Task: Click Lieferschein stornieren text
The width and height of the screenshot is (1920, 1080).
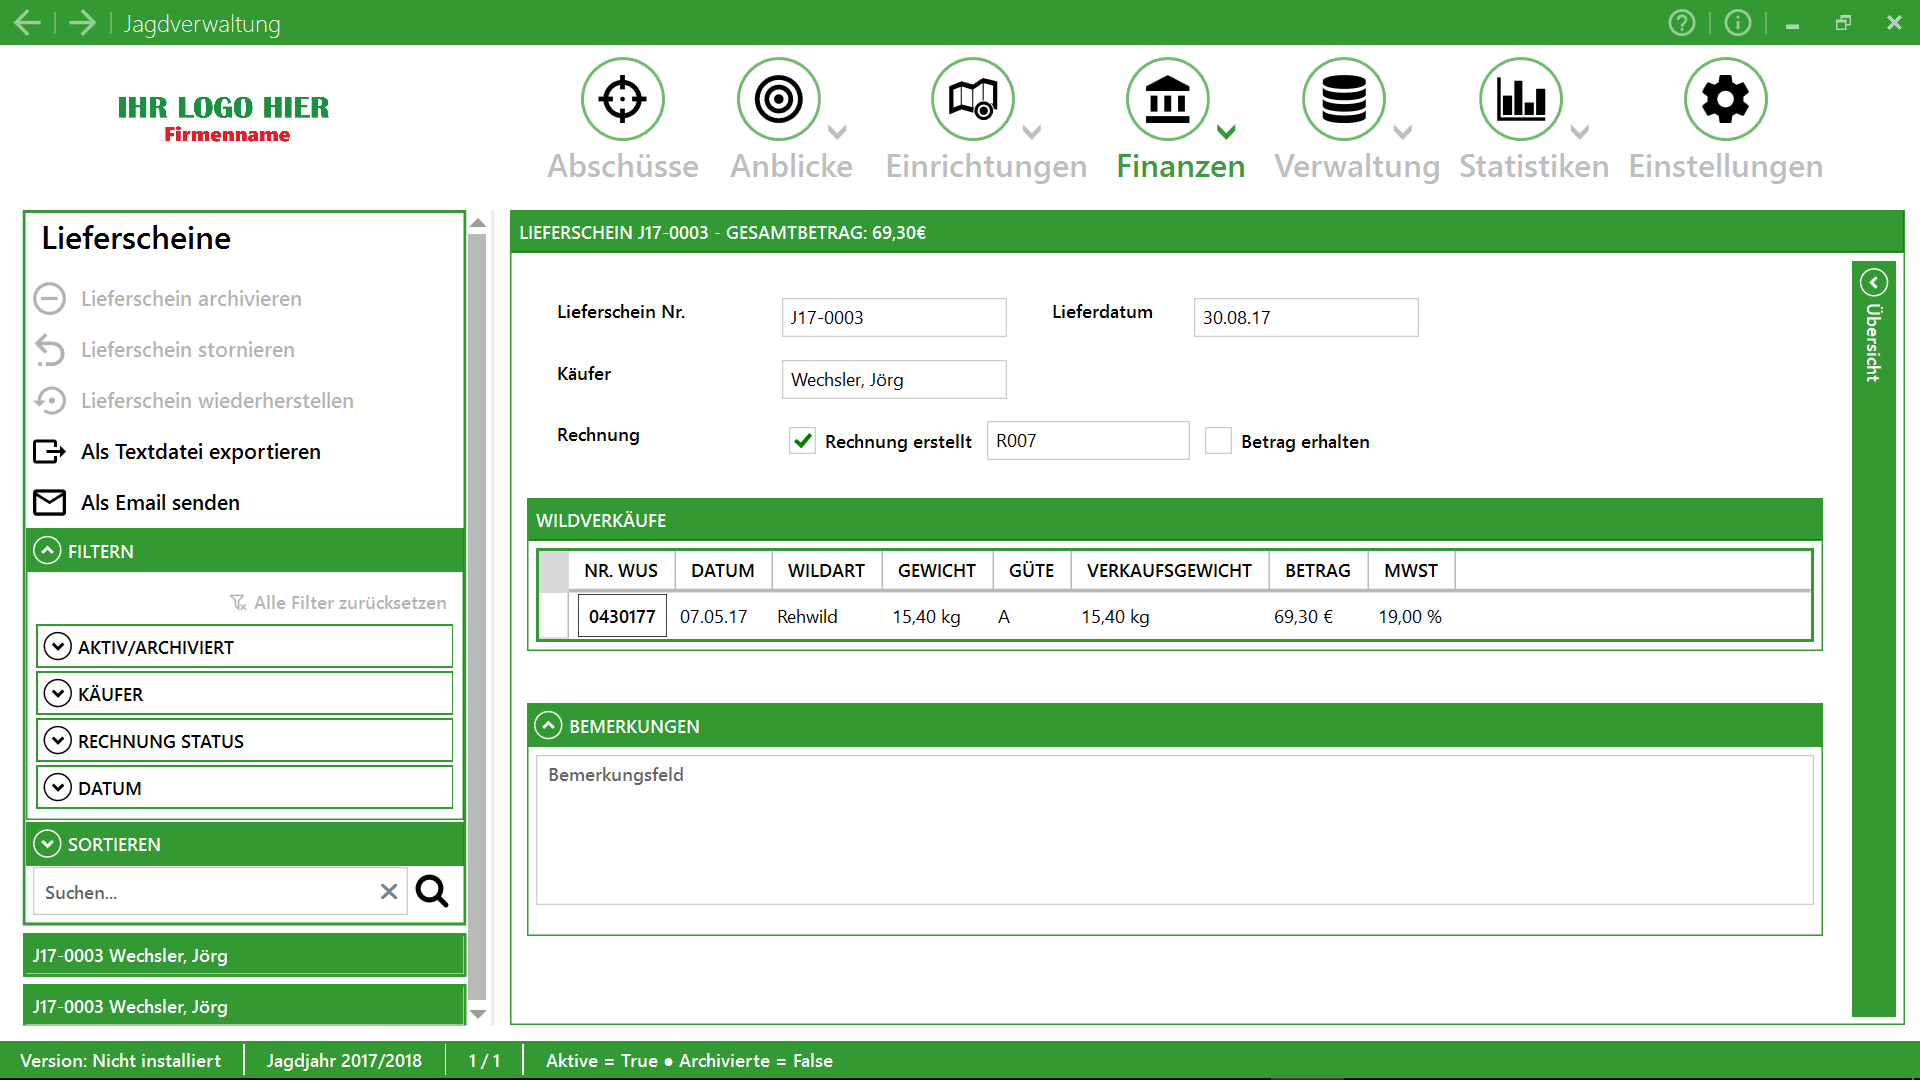Action: 188,349
